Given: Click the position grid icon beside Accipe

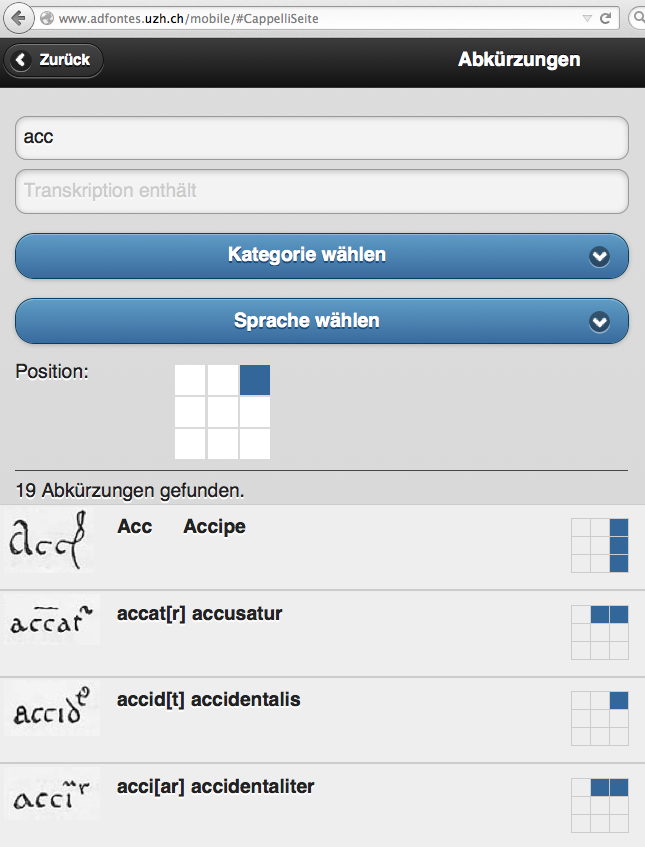Looking at the screenshot, I should (x=600, y=546).
